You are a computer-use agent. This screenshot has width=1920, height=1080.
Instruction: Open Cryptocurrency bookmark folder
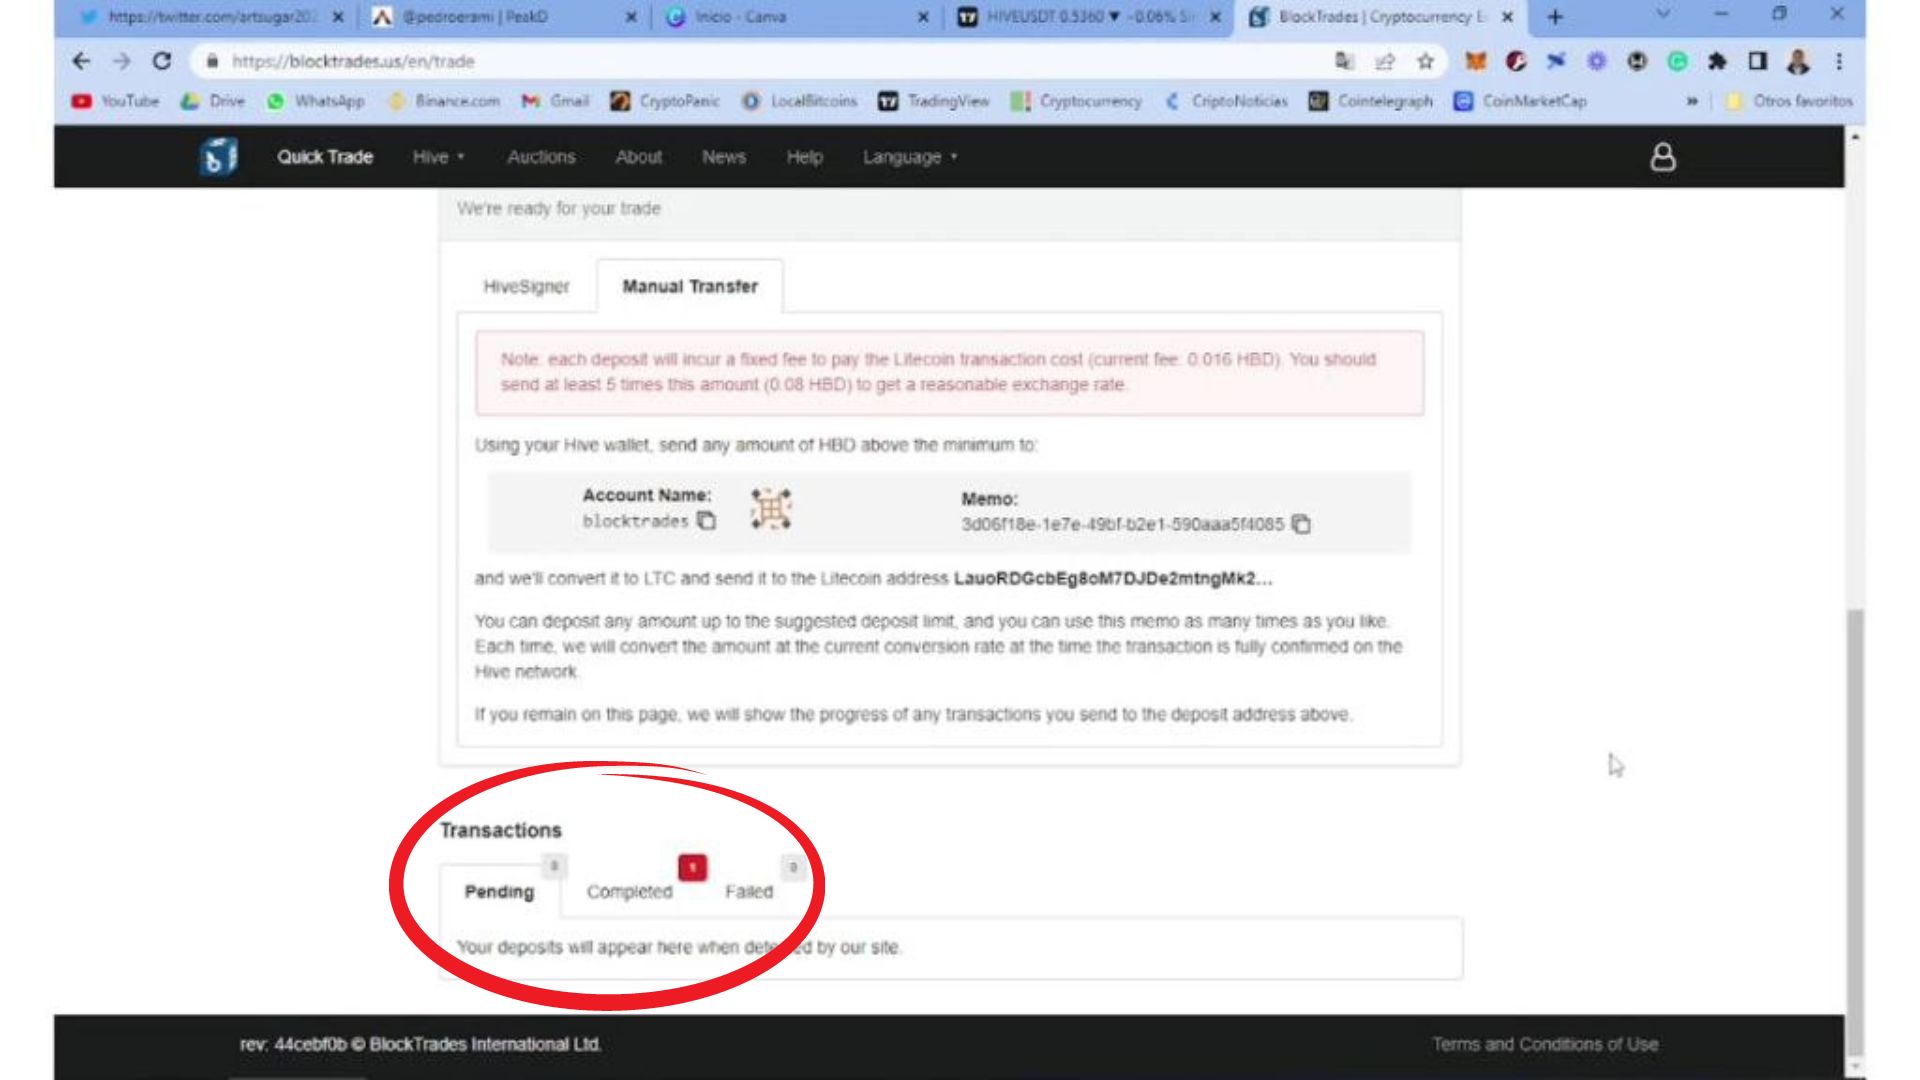pyautogui.click(x=1075, y=101)
